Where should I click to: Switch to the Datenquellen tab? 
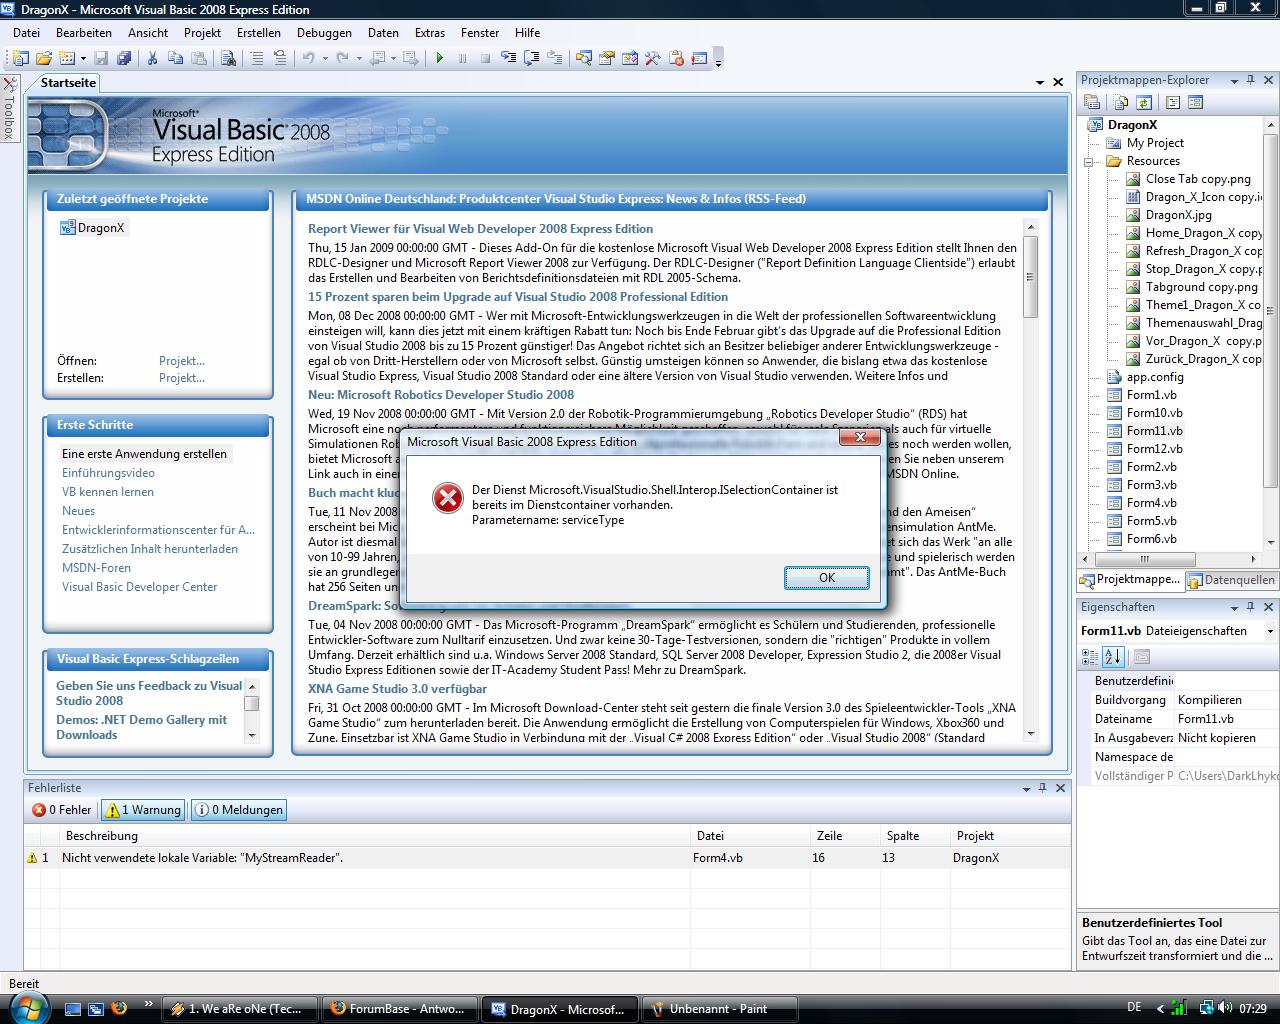pos(1231,579)
